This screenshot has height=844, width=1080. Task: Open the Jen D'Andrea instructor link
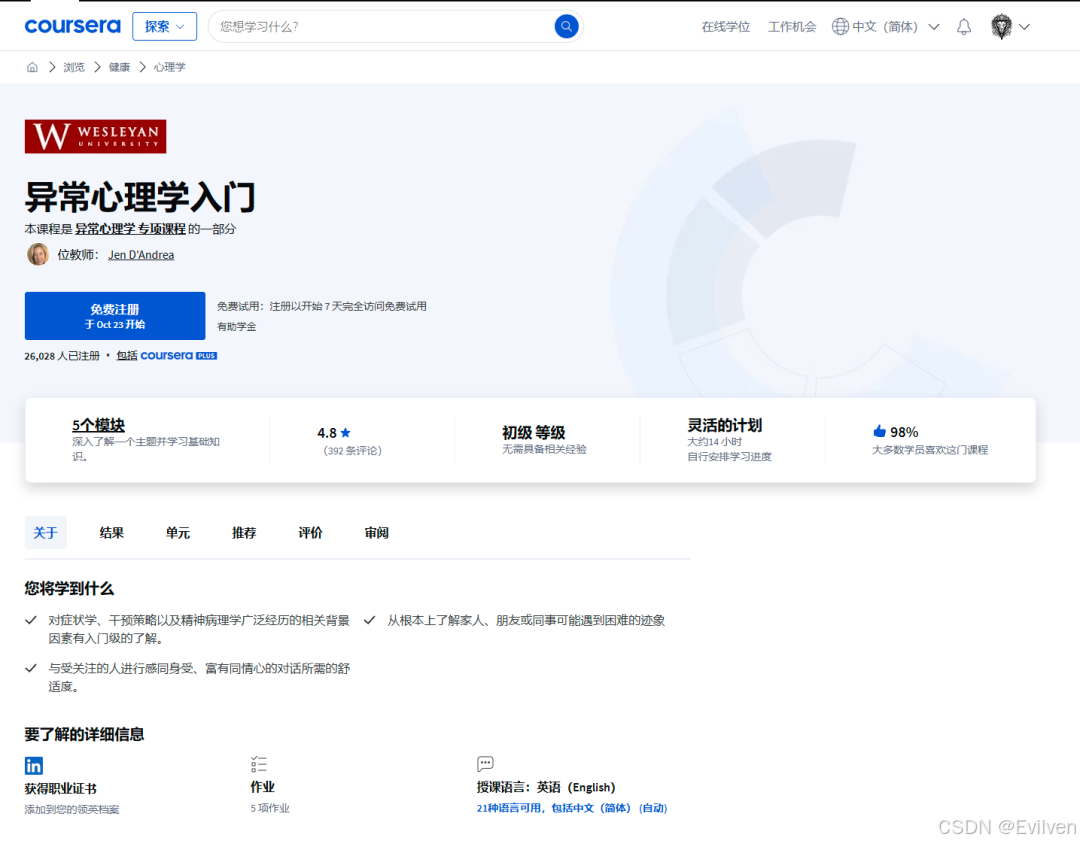[141, 255]
